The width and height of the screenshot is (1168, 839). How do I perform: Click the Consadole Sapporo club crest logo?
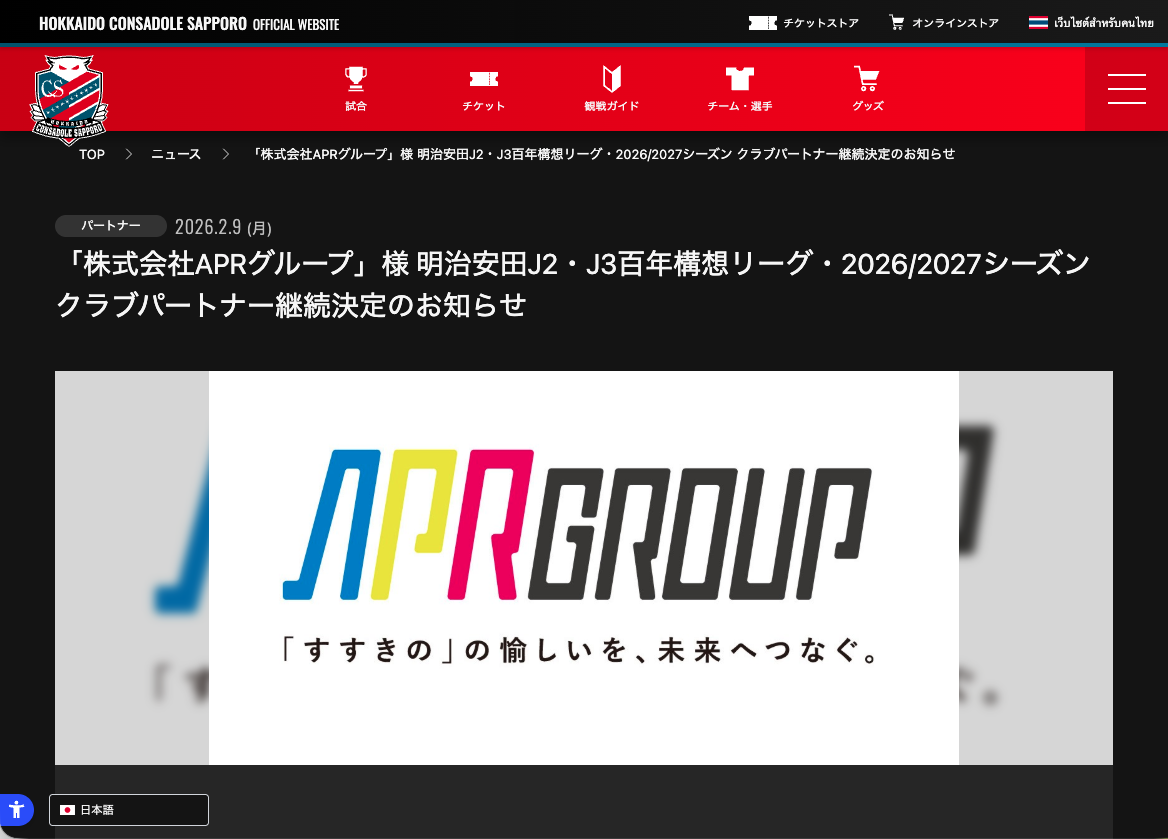(x=68, y=99)
